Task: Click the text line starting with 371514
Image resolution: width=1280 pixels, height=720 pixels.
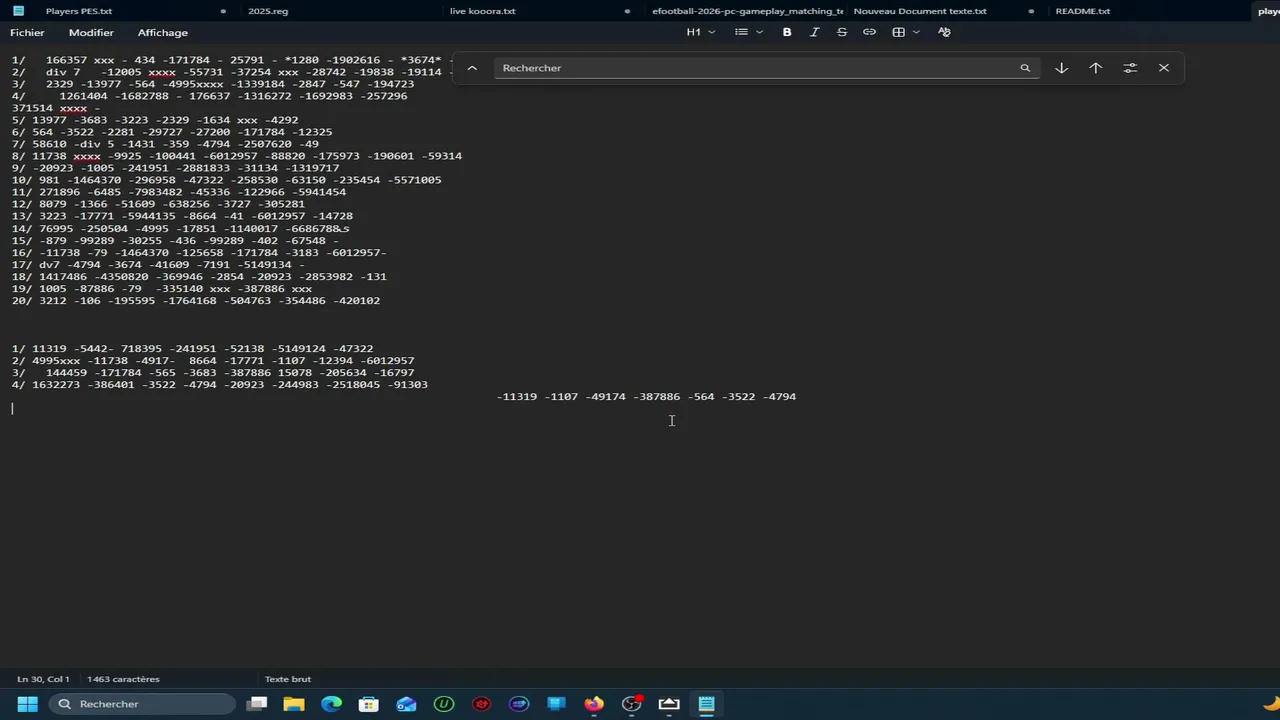Action: pyautogui.click(x=56, y=108)
